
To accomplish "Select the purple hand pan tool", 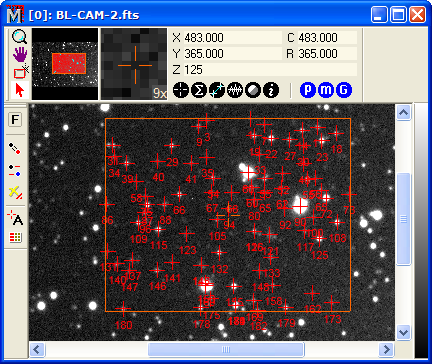I will point(20,54).
